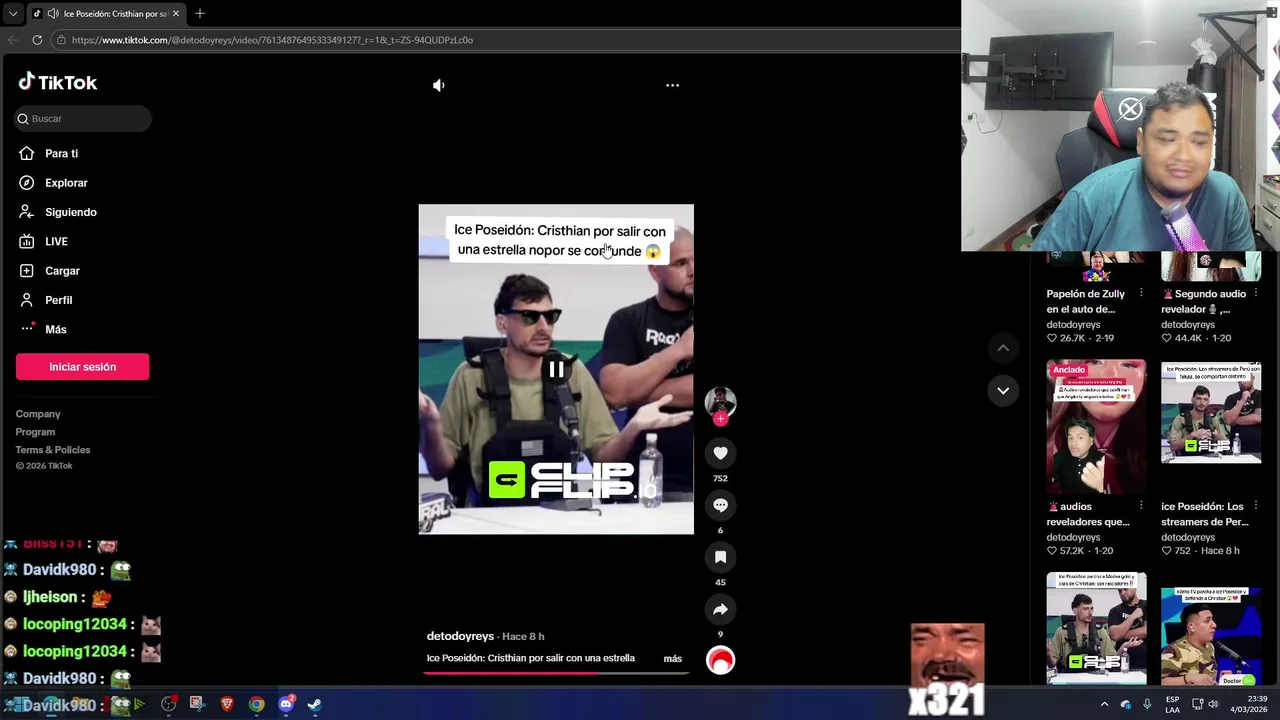This screenshot has height=720, width=1280.
Task: Open the system volume tray icon
Action: pyautogui.click(x=1213, y=704)
